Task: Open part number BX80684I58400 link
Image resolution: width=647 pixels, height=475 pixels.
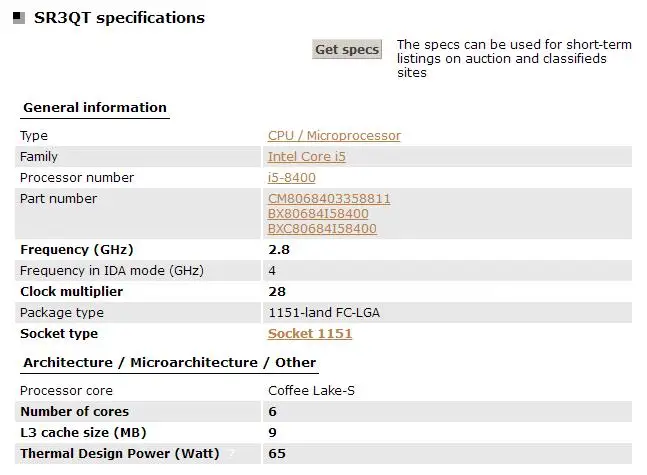Action: 318,214
